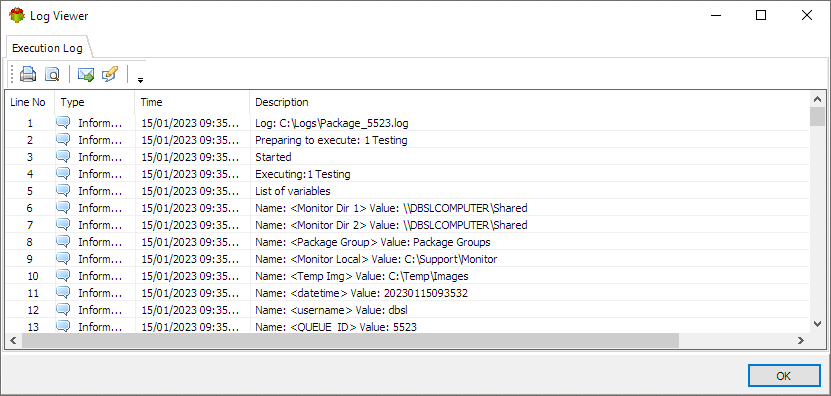Screen dimensions: 831x396
Task: Select the 'Started' description cell
Action: point(273,157)
